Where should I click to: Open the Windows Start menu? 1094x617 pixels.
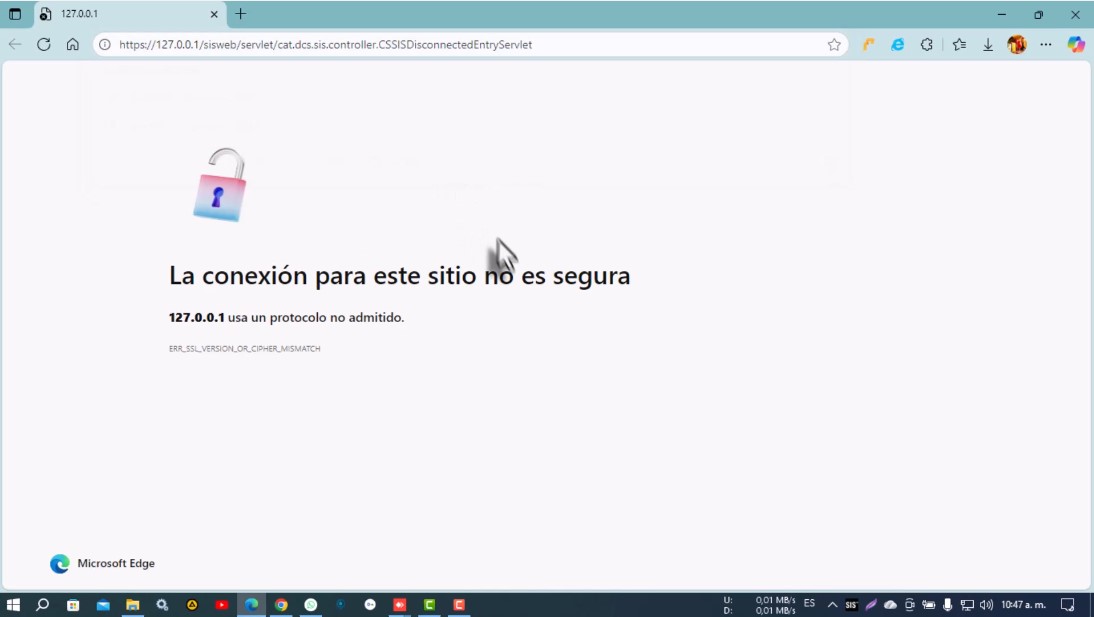click(14, 605)
